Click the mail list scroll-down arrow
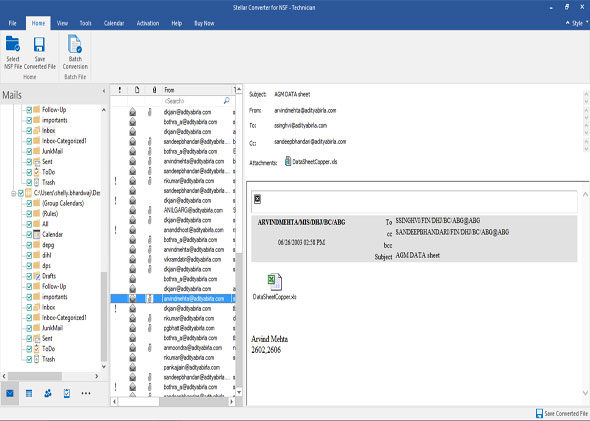 (x=239, y=392)
